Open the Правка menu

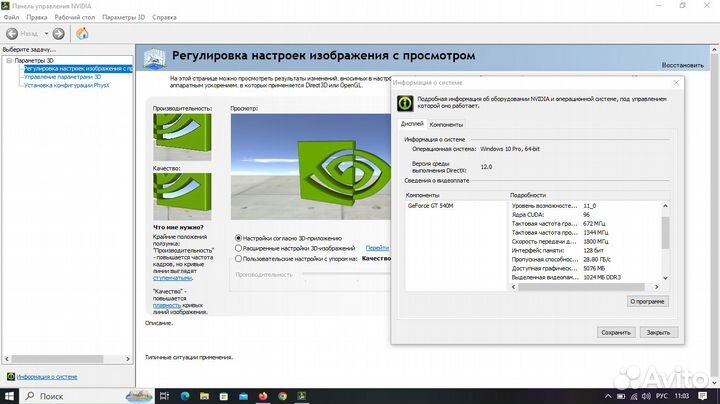37,17
